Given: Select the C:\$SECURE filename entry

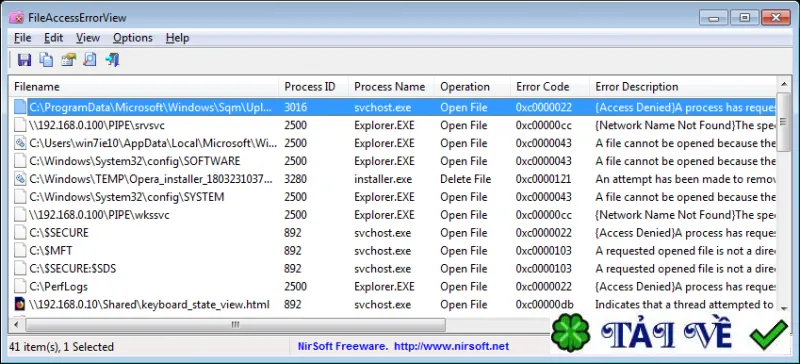Looking at the screenshot, I should tap(59, 233).
